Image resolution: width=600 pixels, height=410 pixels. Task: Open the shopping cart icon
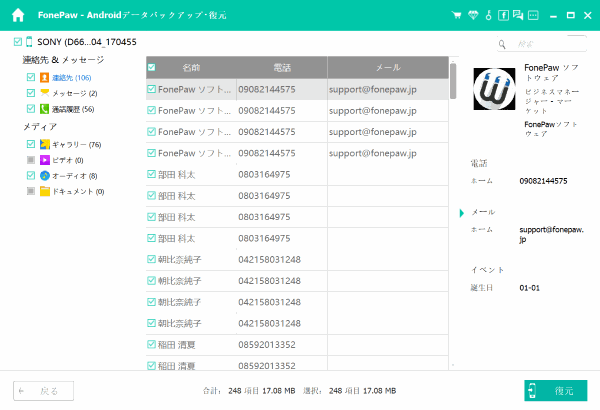point(456,15)
